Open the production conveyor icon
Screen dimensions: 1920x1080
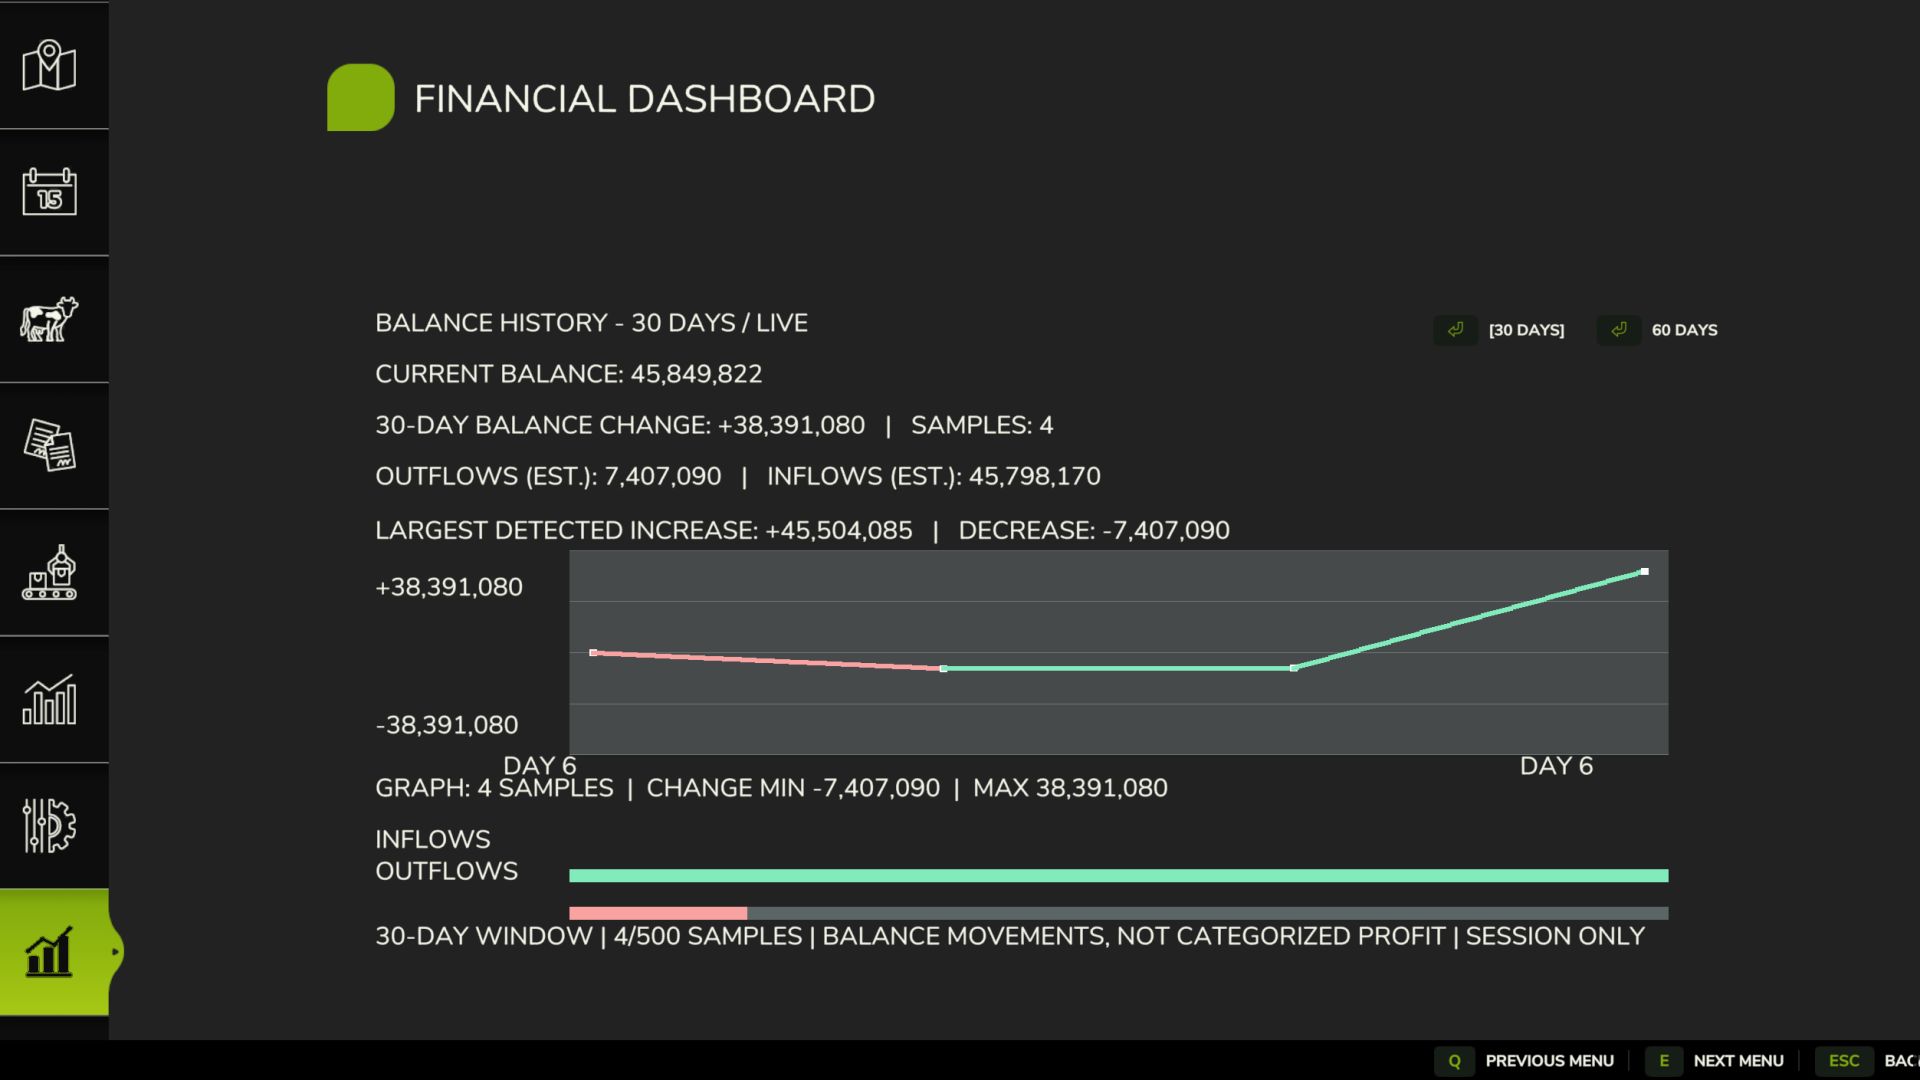(49, 572)
